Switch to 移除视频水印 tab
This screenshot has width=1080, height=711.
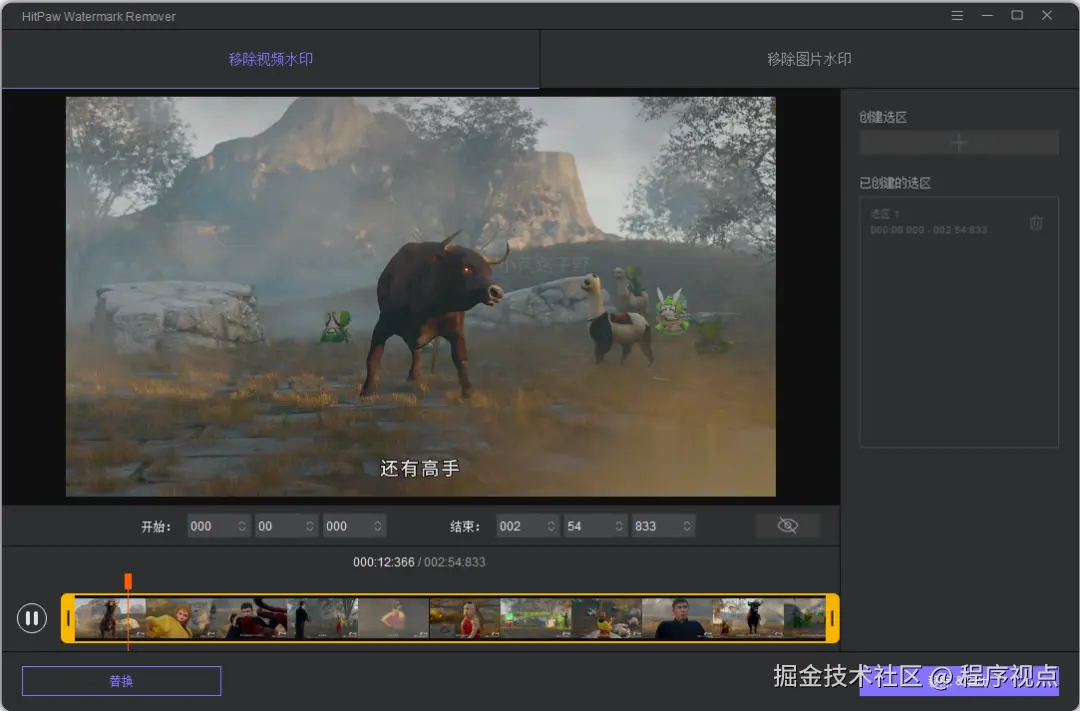click(x=271, y=59)
